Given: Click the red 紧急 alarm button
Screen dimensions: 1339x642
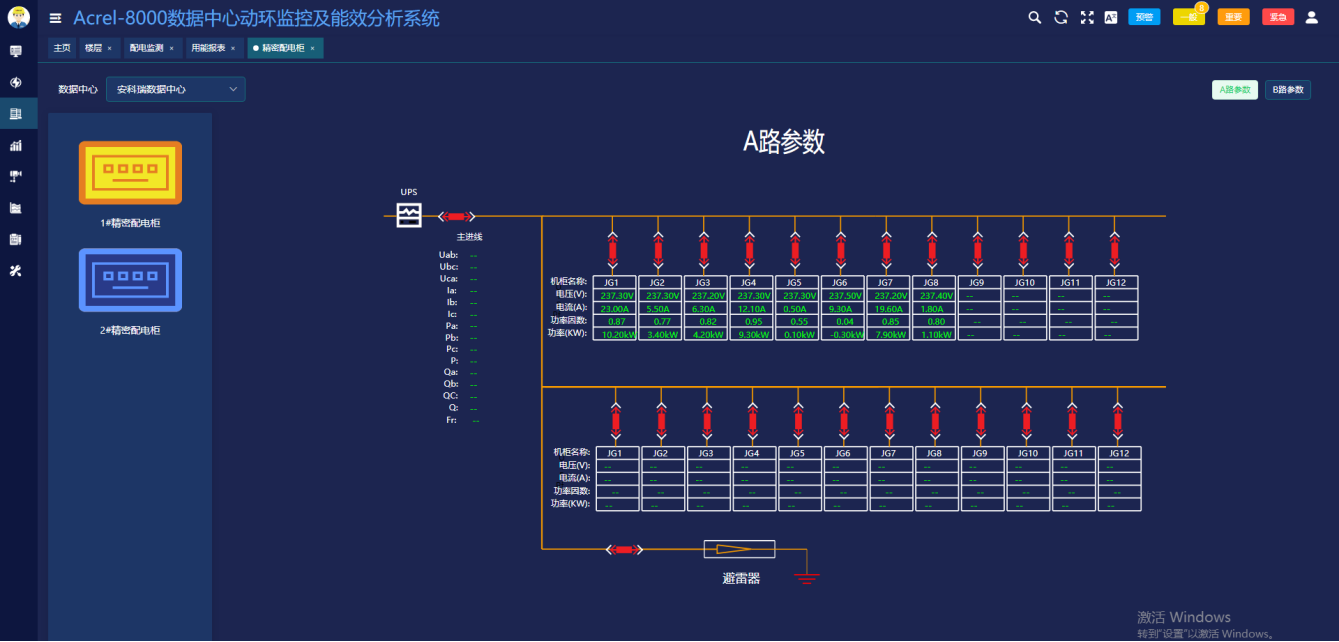Looking at the screenshot, I should (1278, 17).
